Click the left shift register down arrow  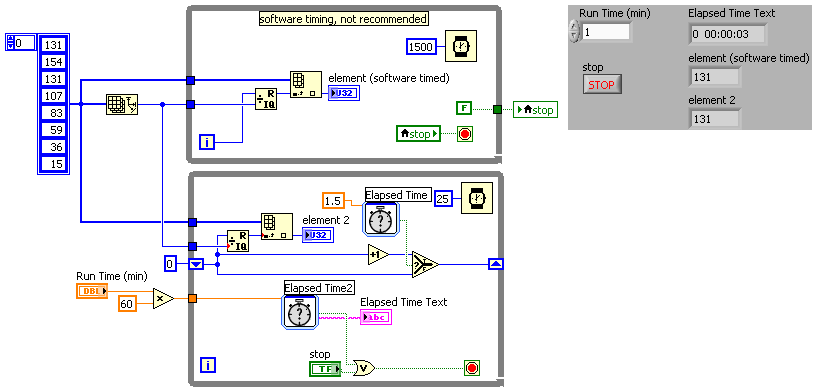point(196,264)
